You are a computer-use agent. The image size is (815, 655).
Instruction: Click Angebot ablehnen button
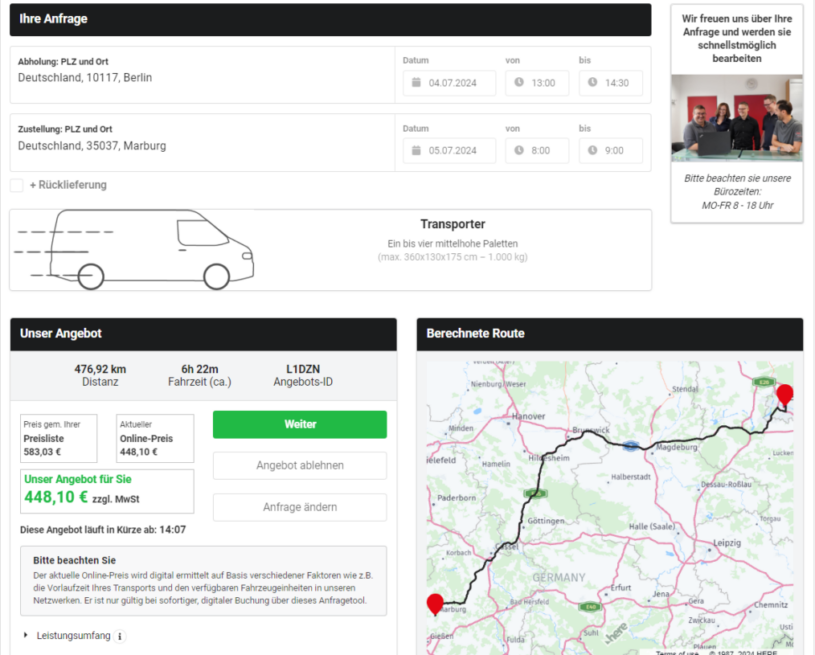click(299, 466)
